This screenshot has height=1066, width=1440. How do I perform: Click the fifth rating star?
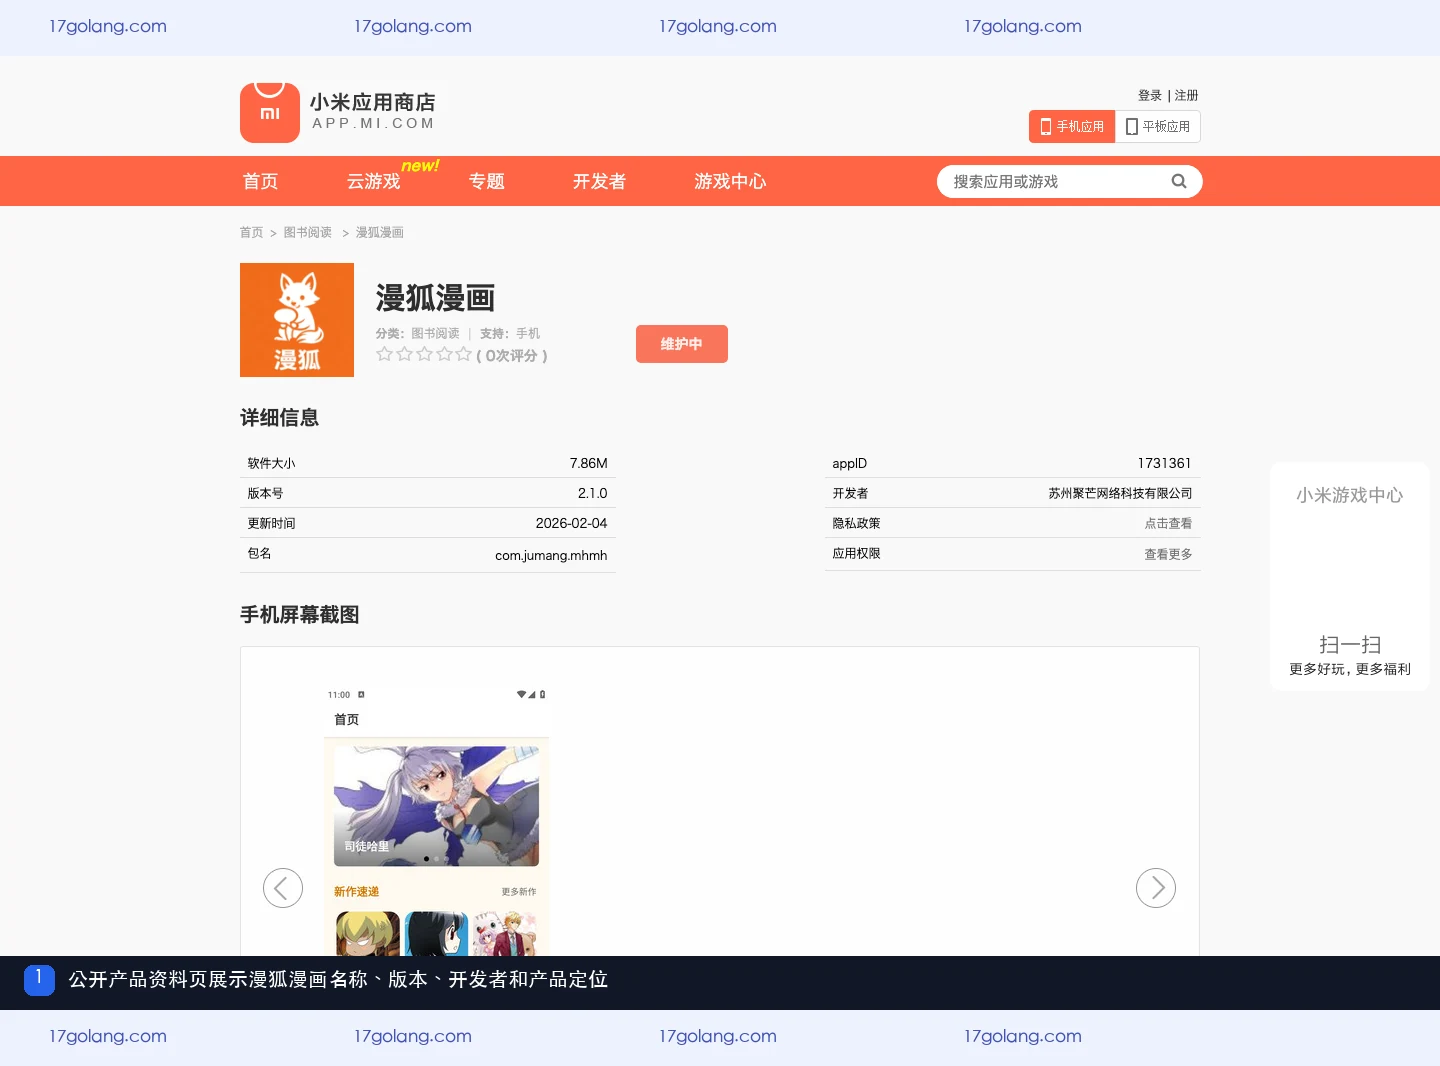463,354
